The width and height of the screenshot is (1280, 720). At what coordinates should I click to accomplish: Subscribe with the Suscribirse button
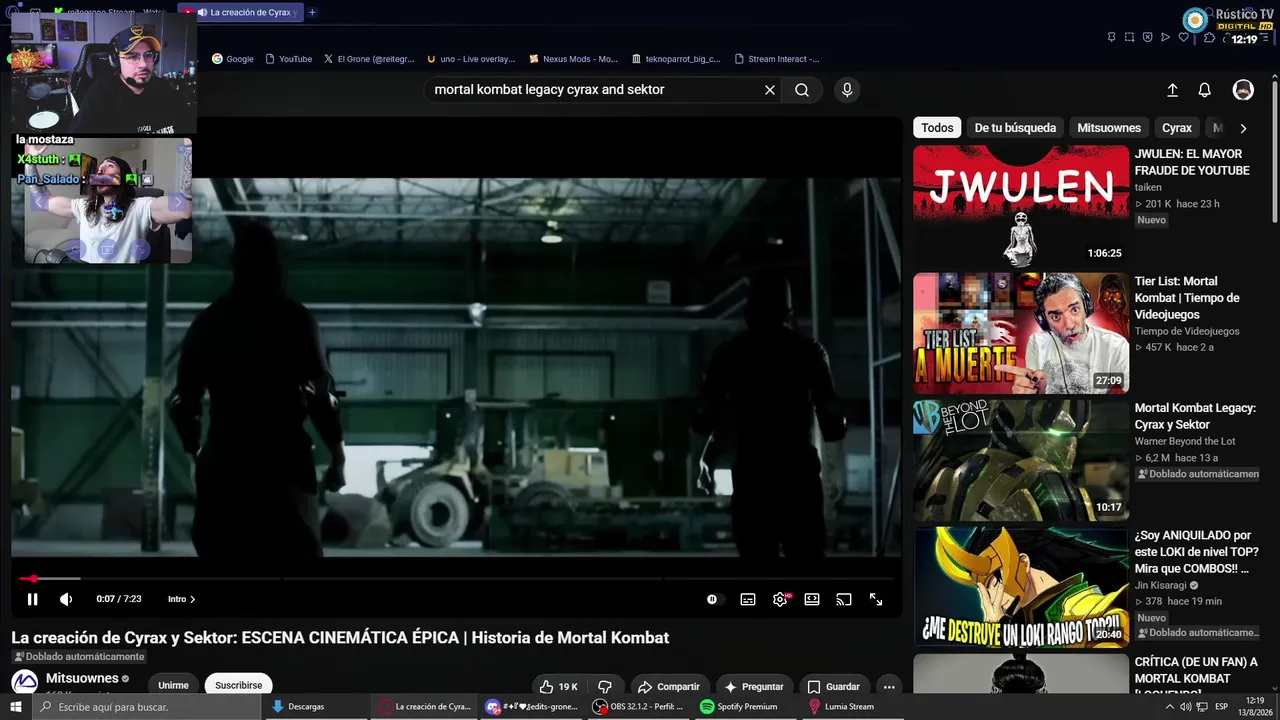[x=238, y=686]
